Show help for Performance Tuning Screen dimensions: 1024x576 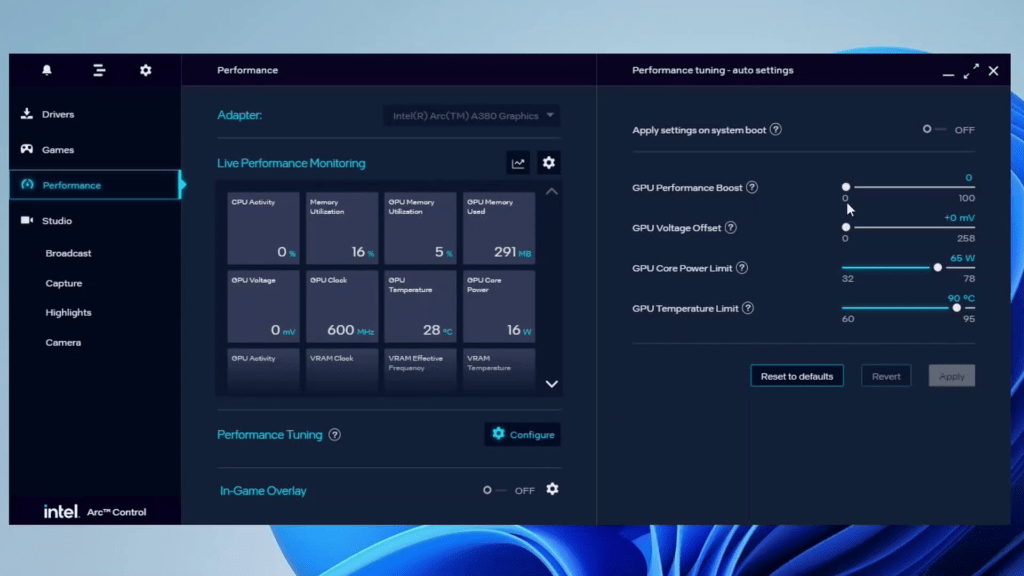click(334, 435)
